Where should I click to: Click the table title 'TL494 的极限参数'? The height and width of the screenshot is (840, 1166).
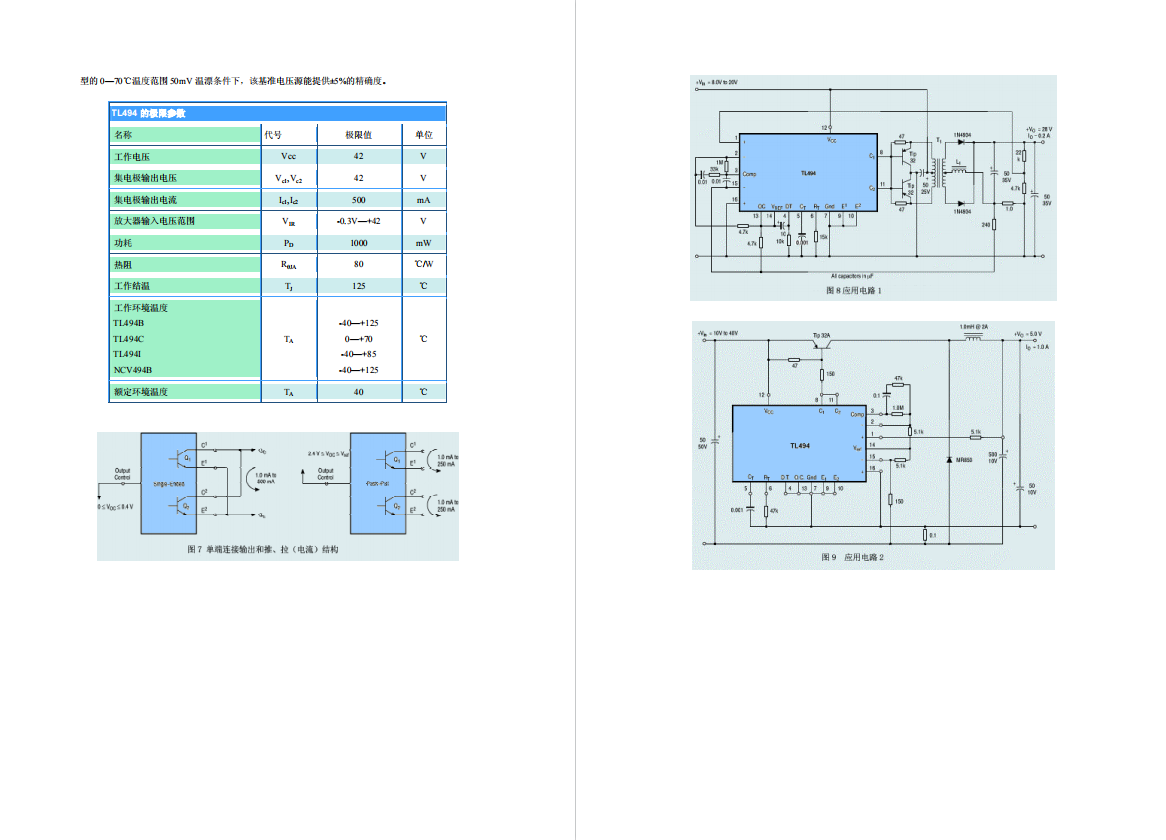(148, 113)
